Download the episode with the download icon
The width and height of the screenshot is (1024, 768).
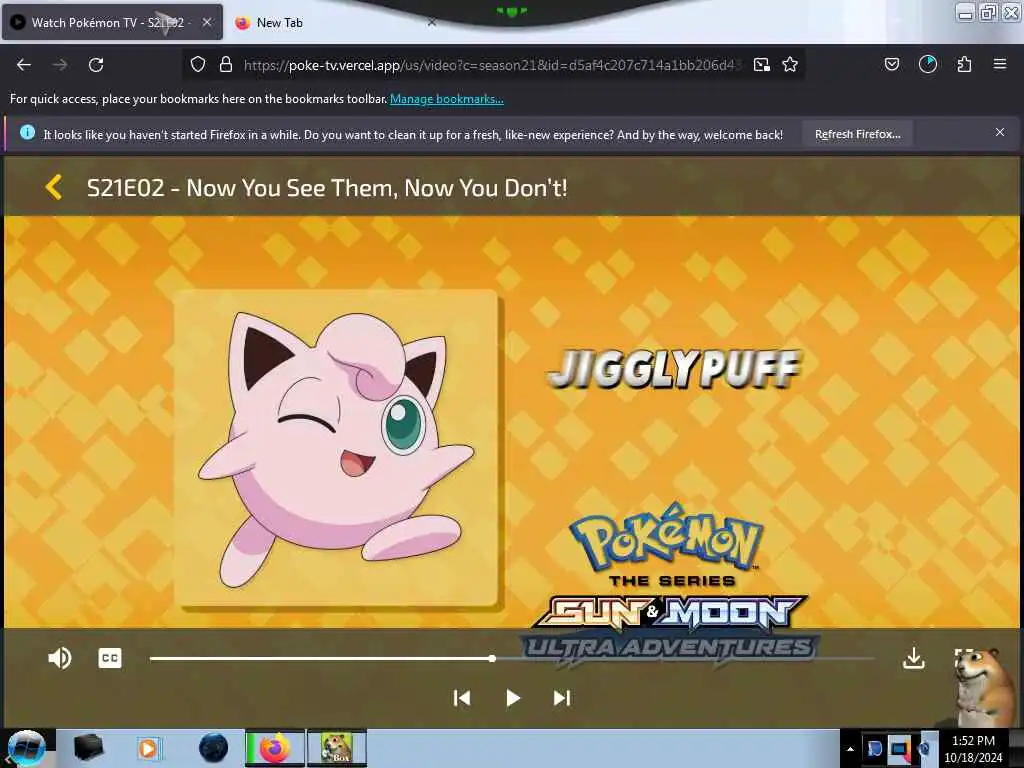(914, 658)
